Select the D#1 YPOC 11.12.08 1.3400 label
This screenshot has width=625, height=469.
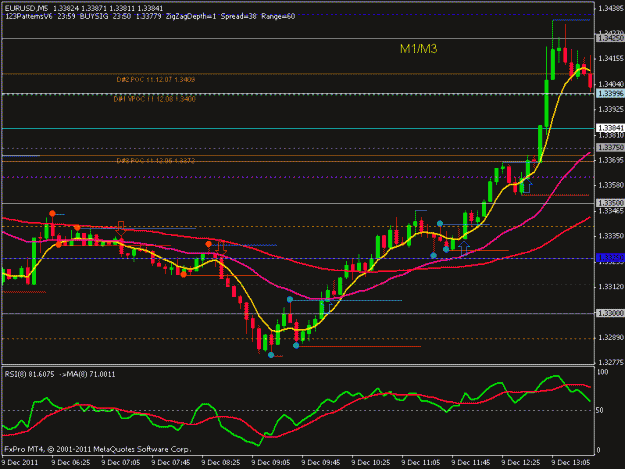tap(155, 99)
